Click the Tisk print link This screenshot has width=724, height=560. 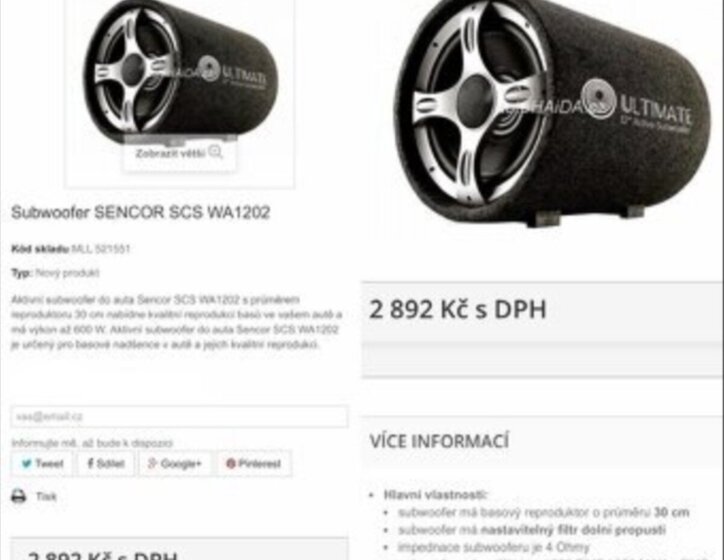pos(46,497)
